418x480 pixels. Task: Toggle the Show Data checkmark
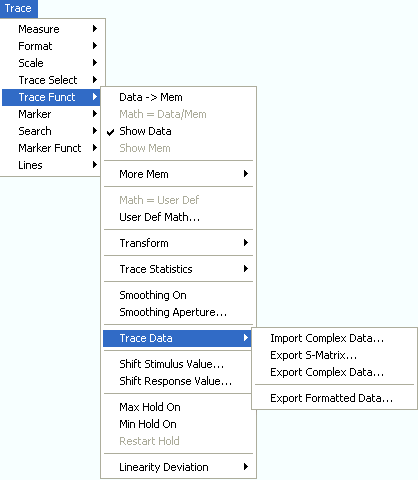178,131
